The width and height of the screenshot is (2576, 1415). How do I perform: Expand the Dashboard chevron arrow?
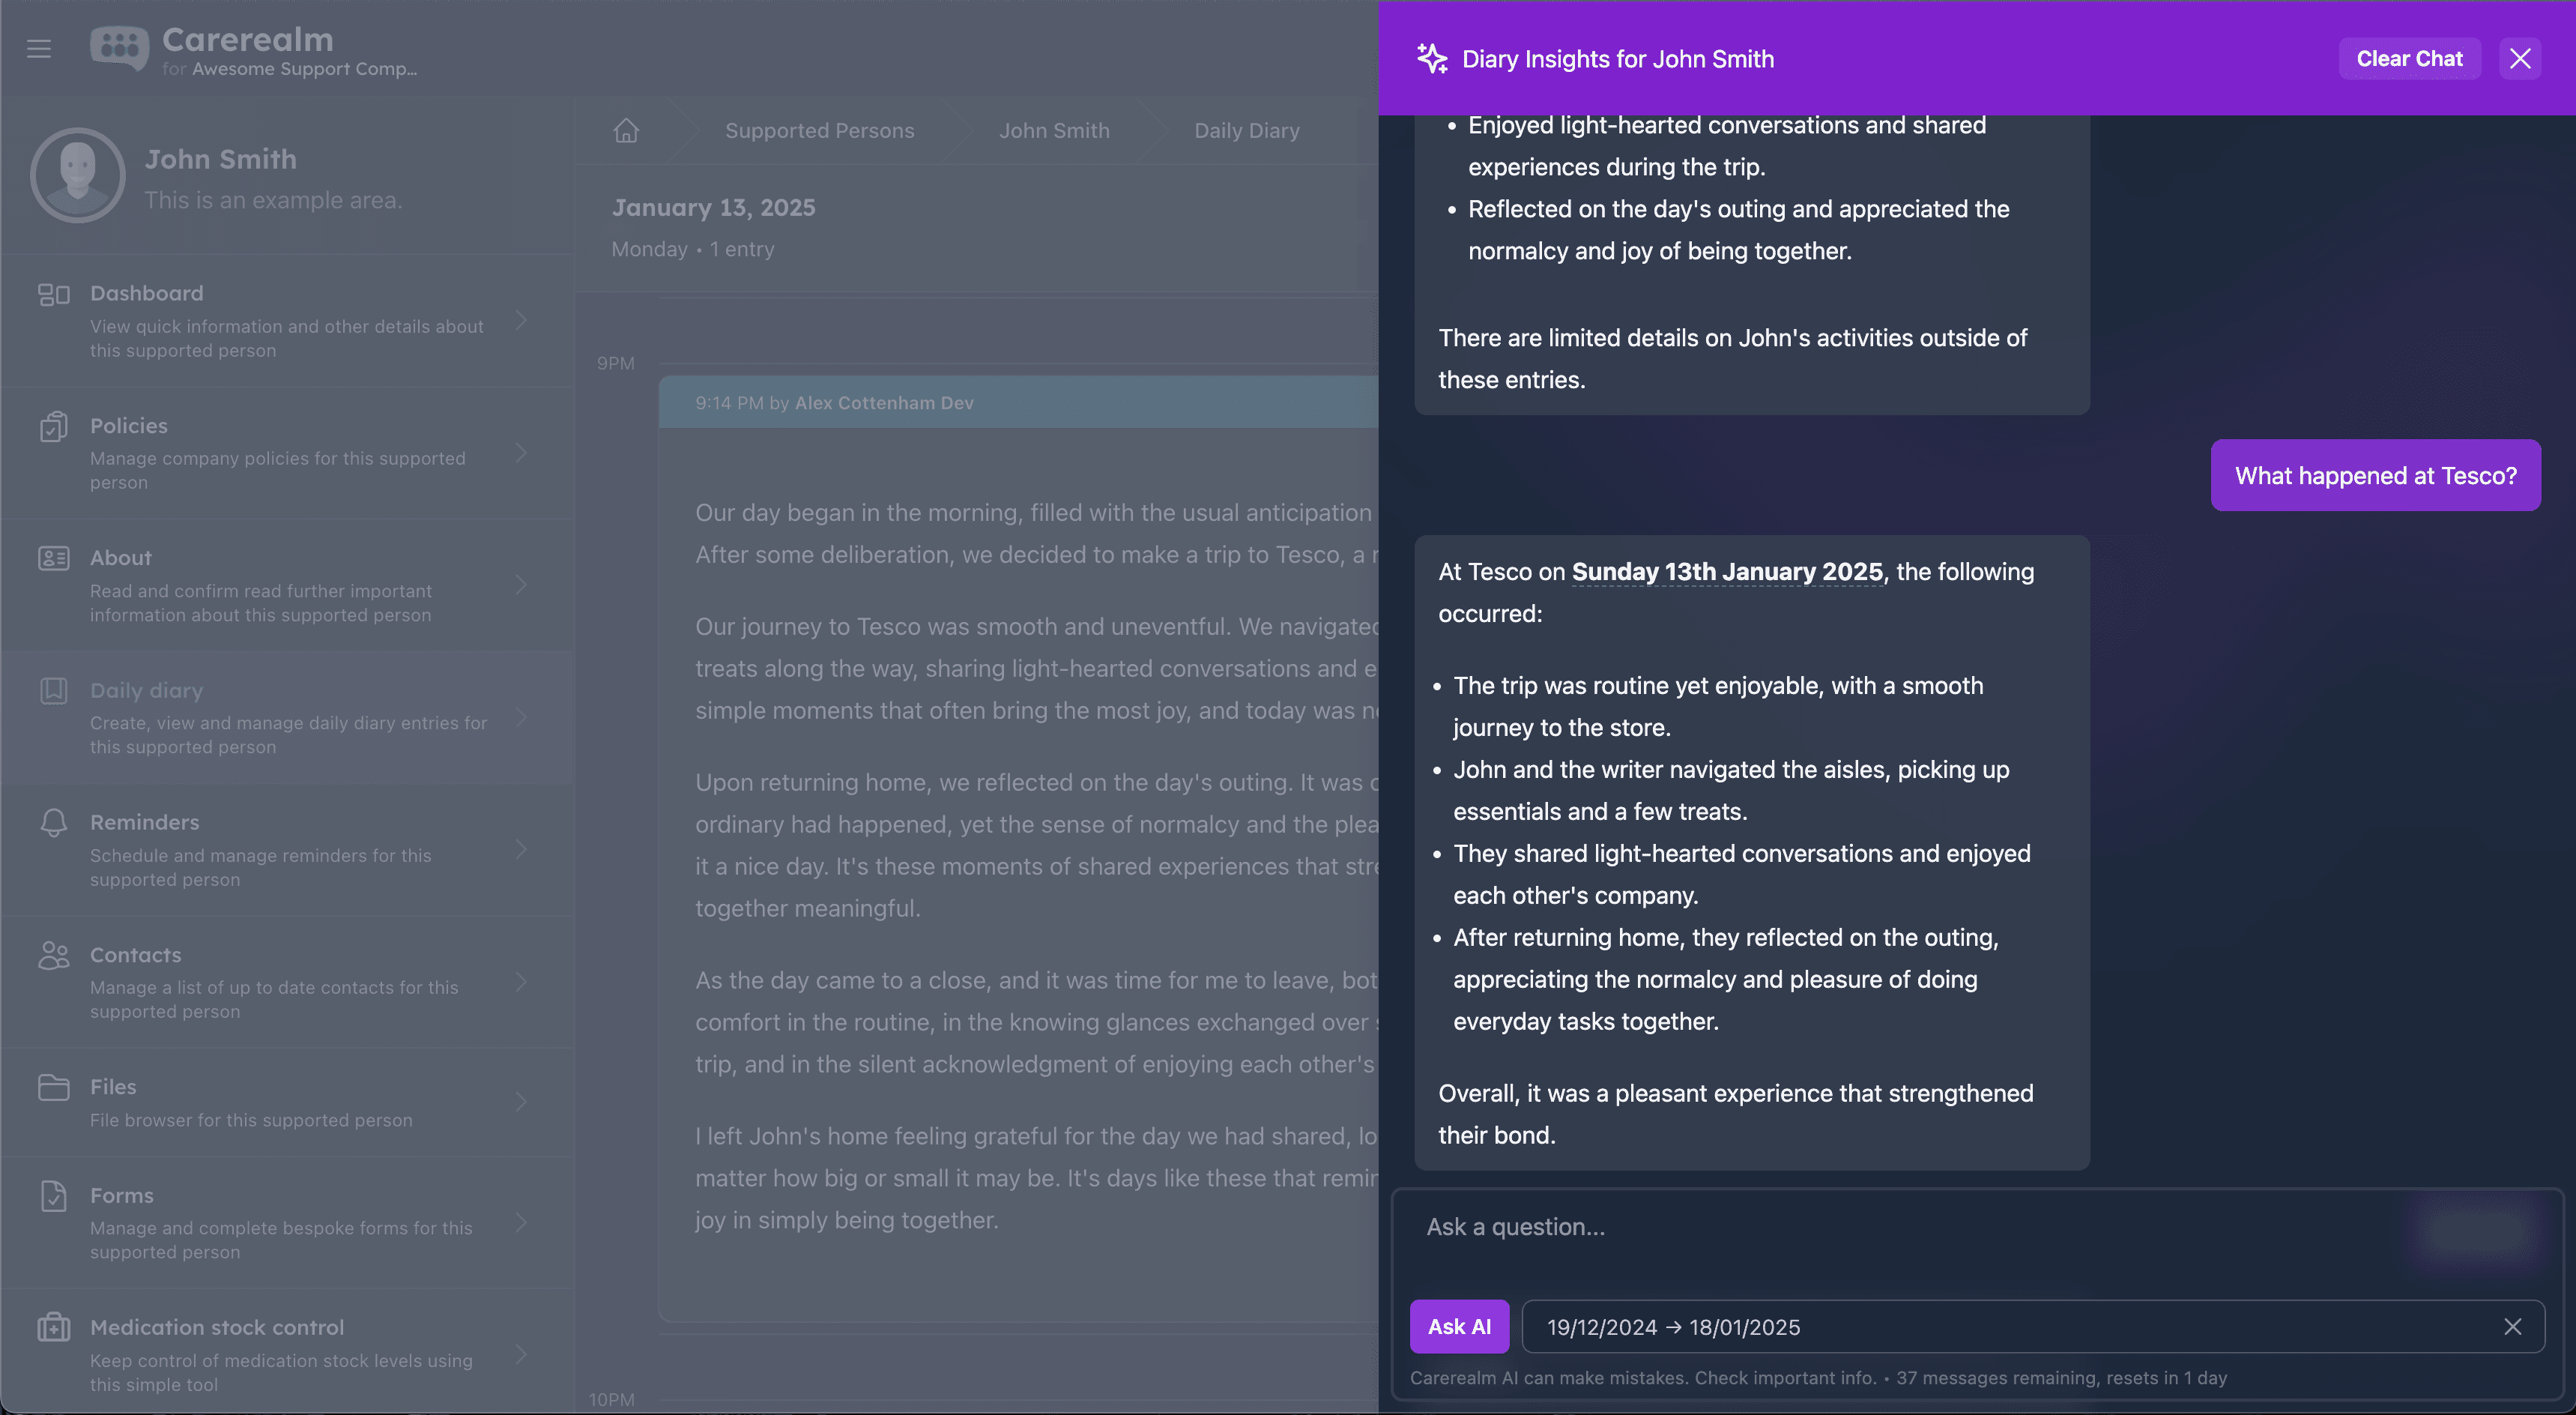(521, 320)
